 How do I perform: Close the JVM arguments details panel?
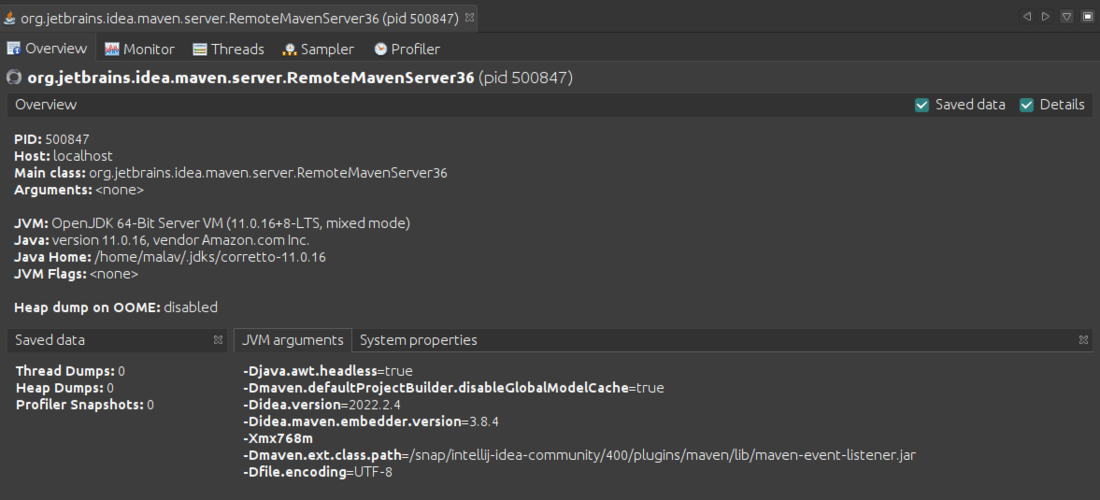[x=1083, y=340]
